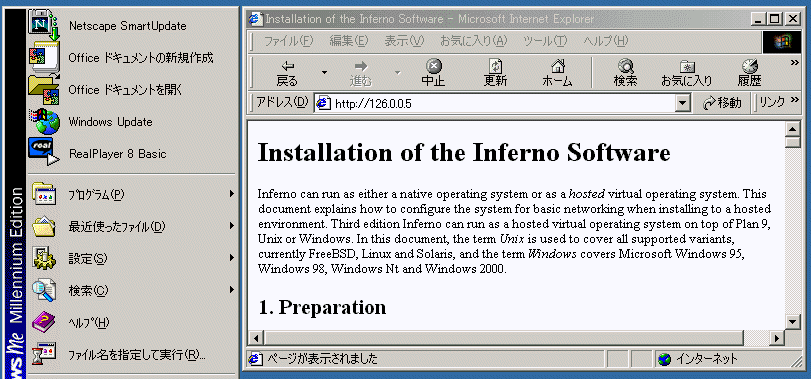Click the Windows logo throbber
811x379 pixels.
pyautogui.click(x=782, y=42)
